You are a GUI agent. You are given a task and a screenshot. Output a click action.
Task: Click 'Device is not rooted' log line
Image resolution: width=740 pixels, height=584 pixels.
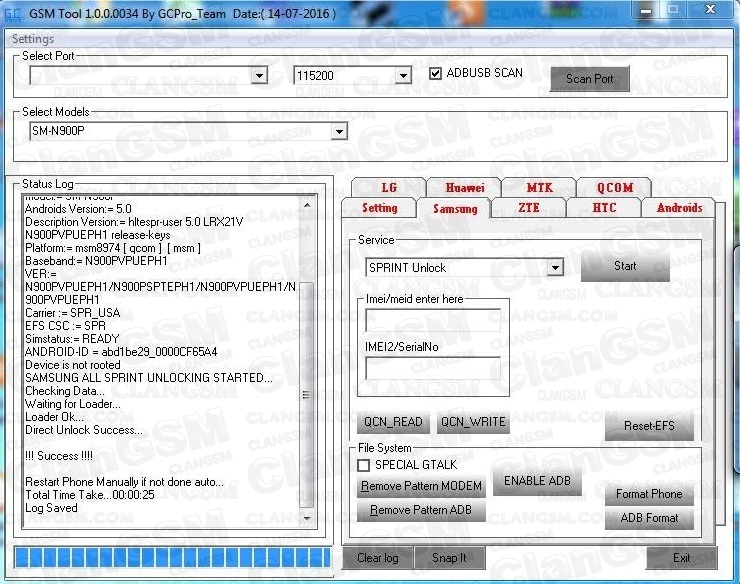tap(73, 365)
